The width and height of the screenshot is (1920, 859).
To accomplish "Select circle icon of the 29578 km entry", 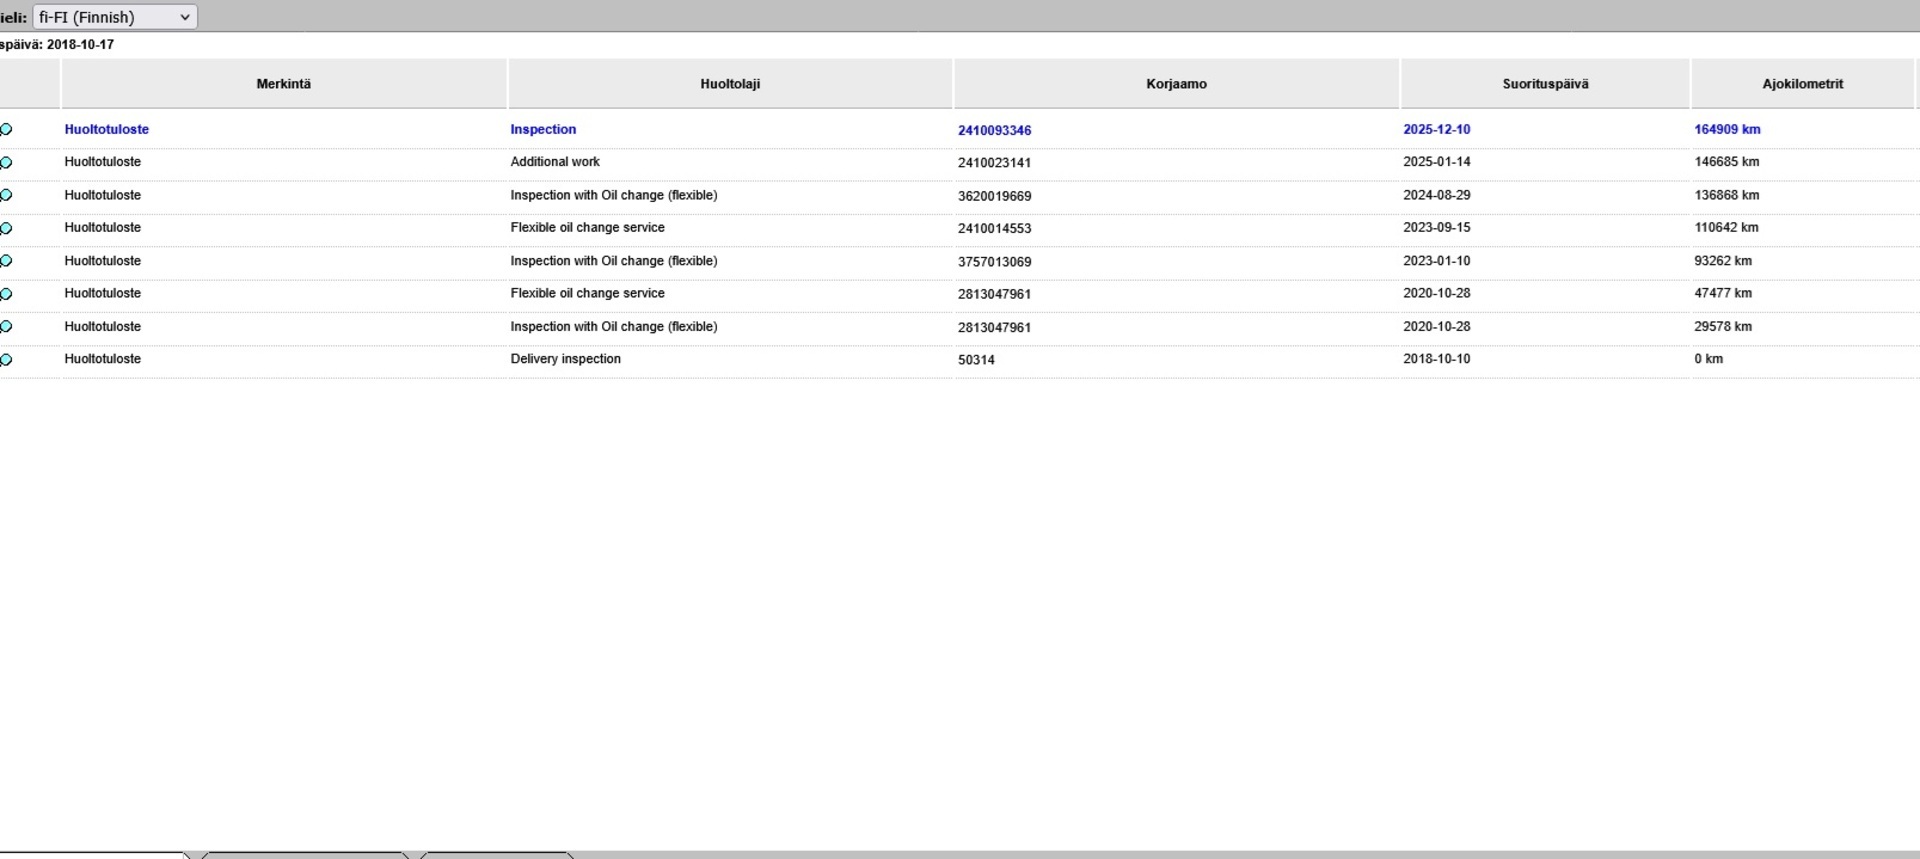I will coord(7,327).
